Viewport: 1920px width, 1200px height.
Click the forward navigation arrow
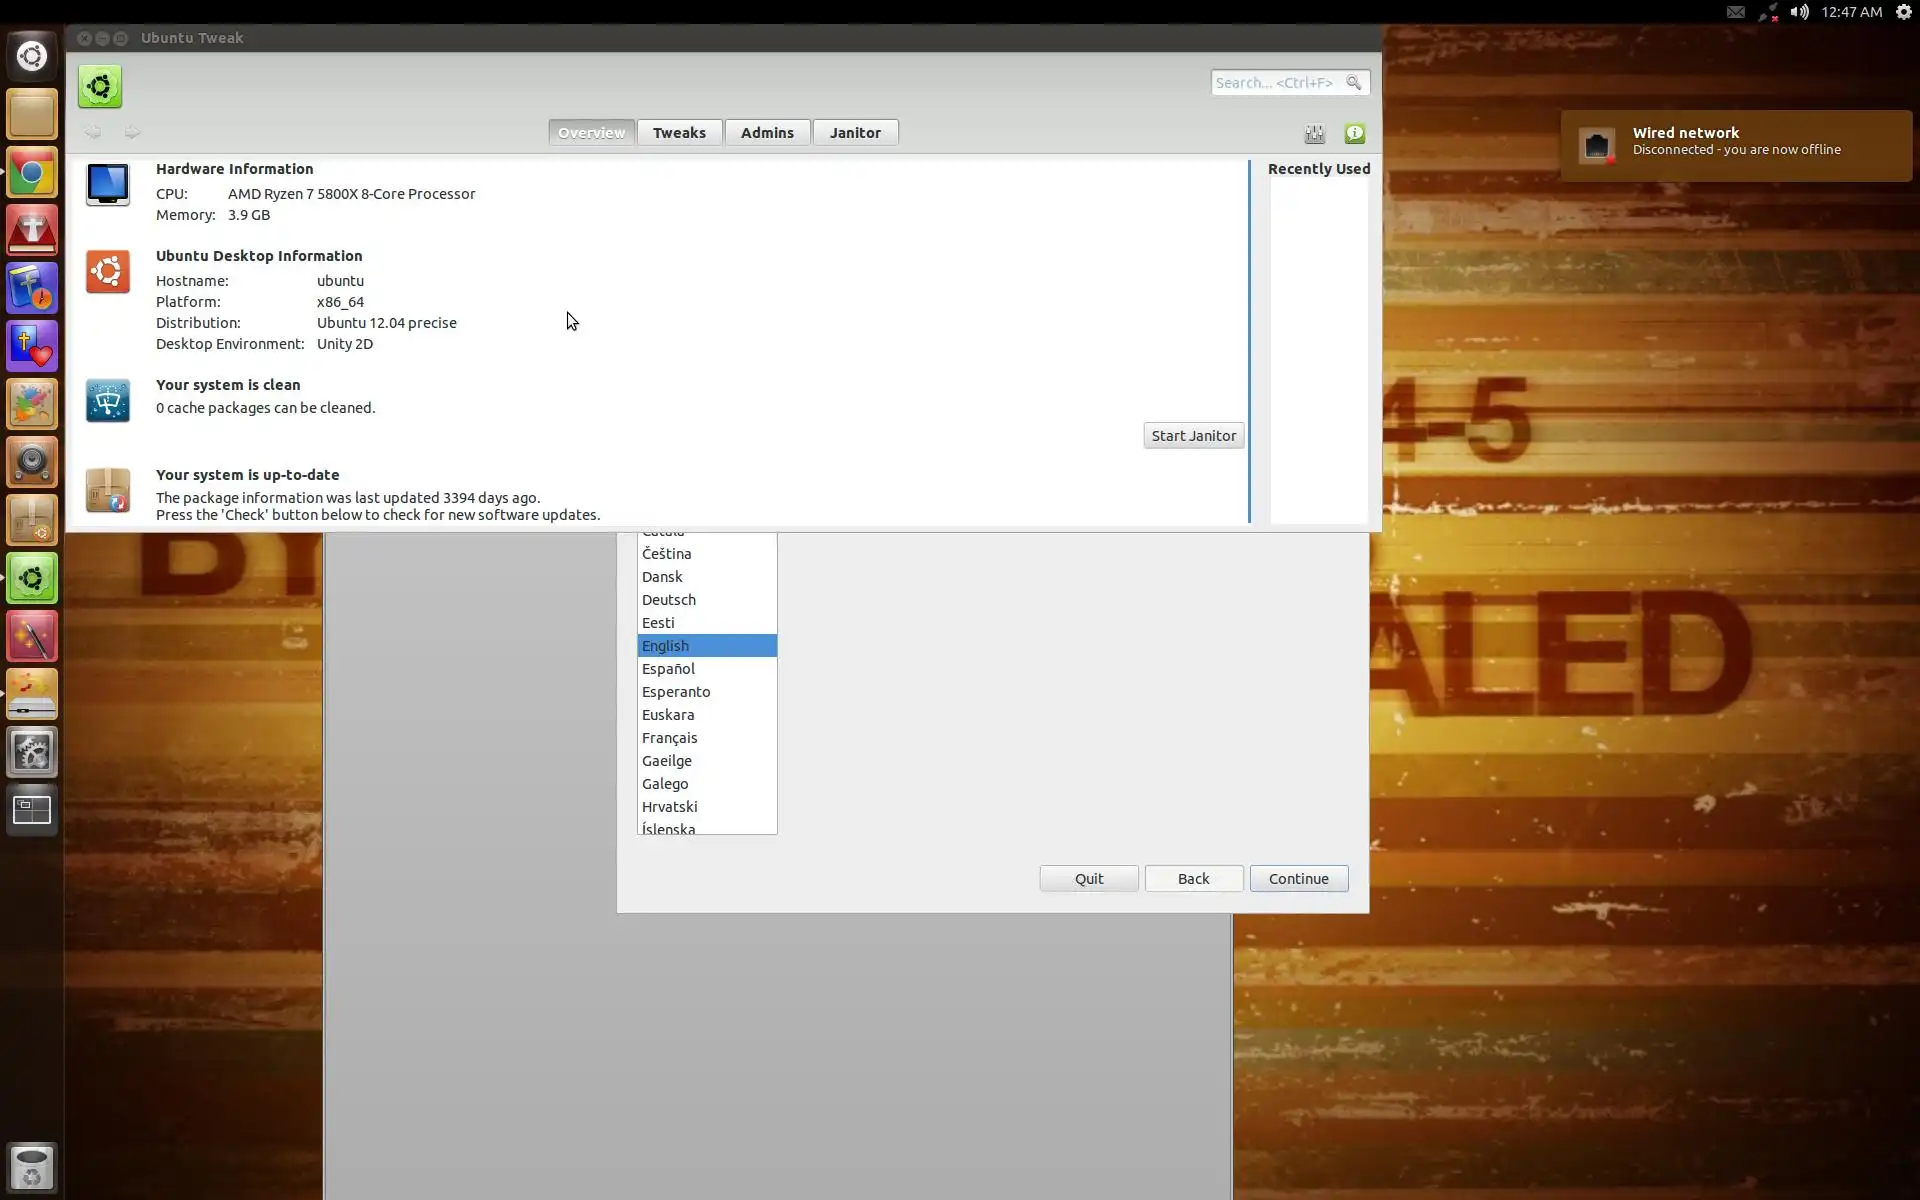pos(132,132)
